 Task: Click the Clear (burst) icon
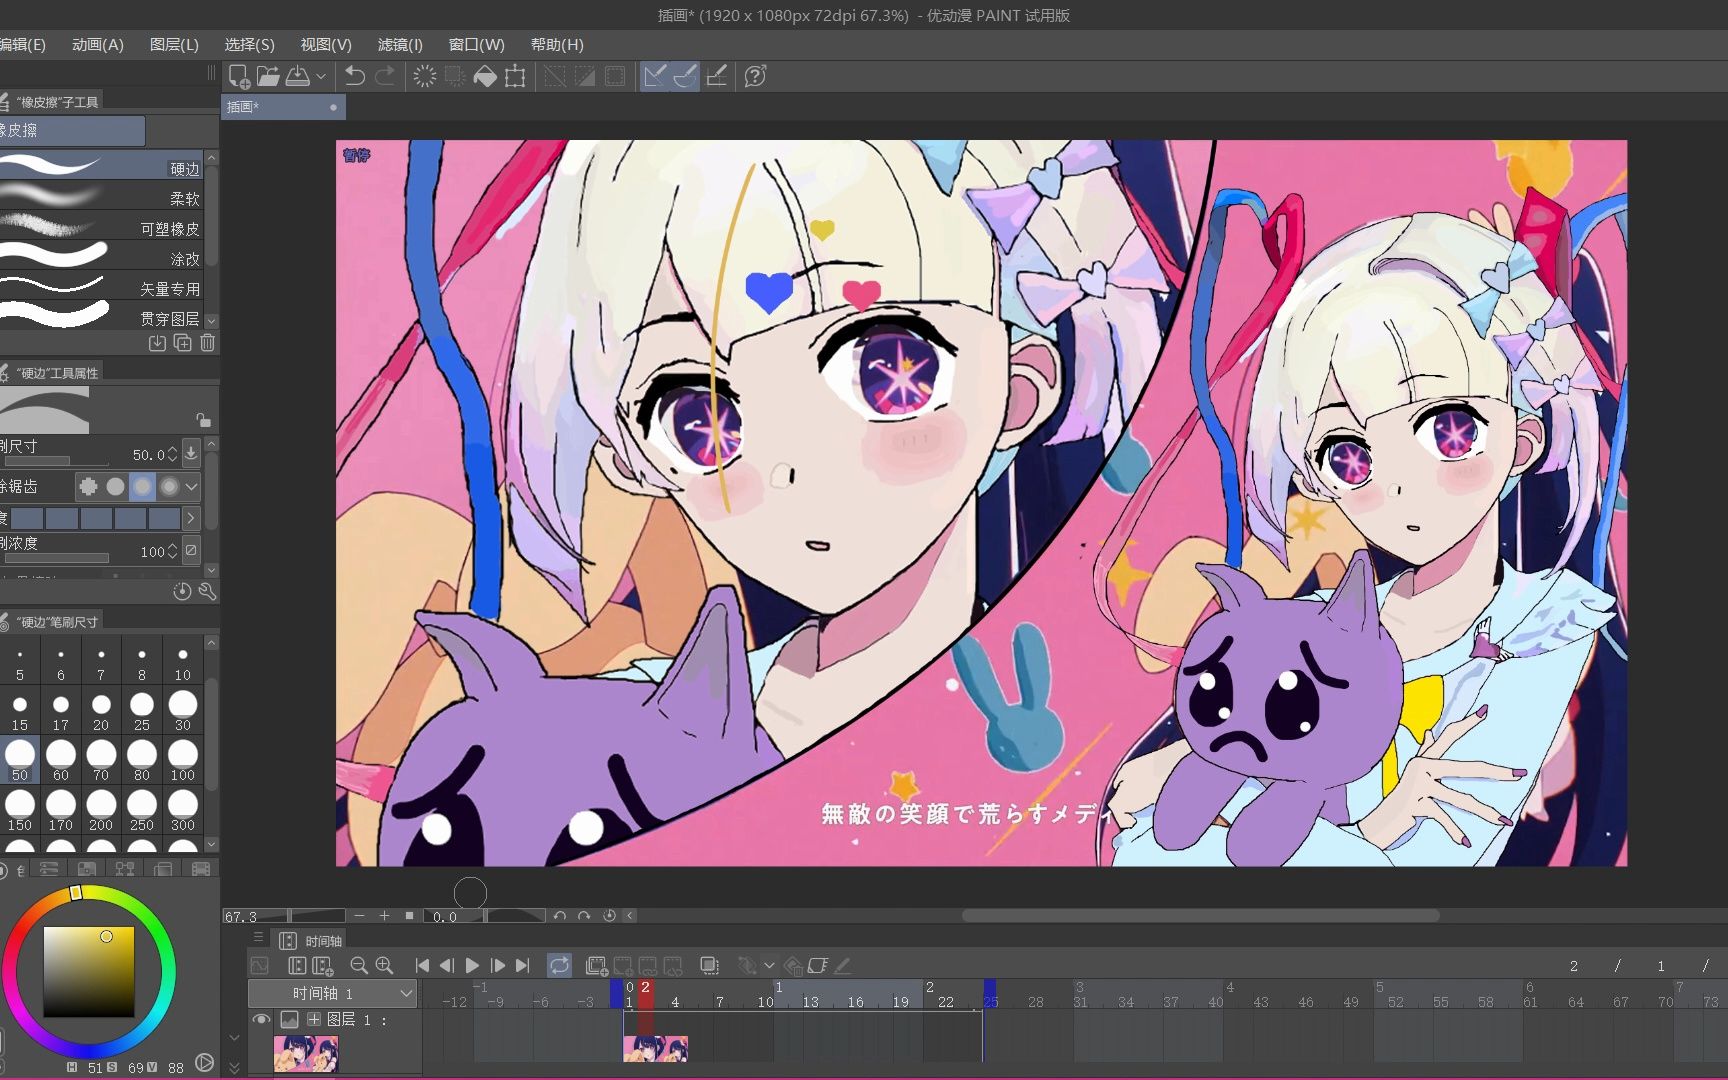point(425,76)
